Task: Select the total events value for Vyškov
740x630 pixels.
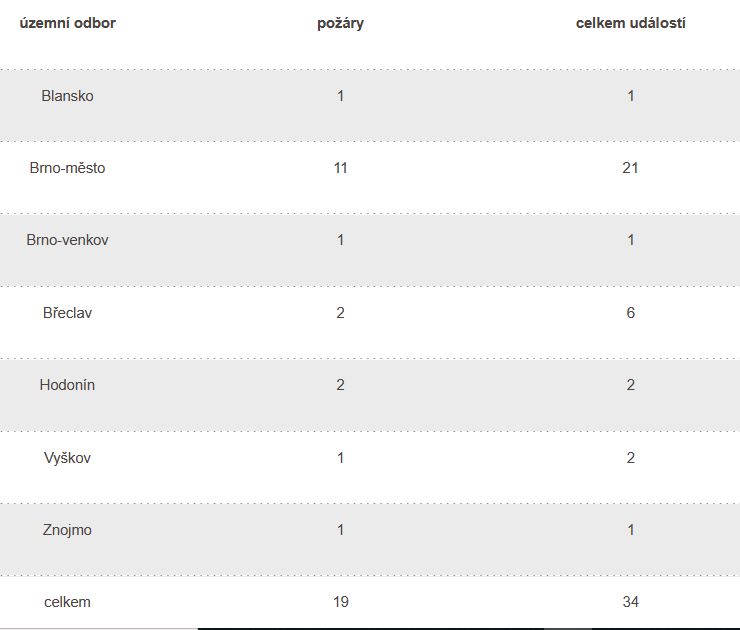Action: point(630,458)
